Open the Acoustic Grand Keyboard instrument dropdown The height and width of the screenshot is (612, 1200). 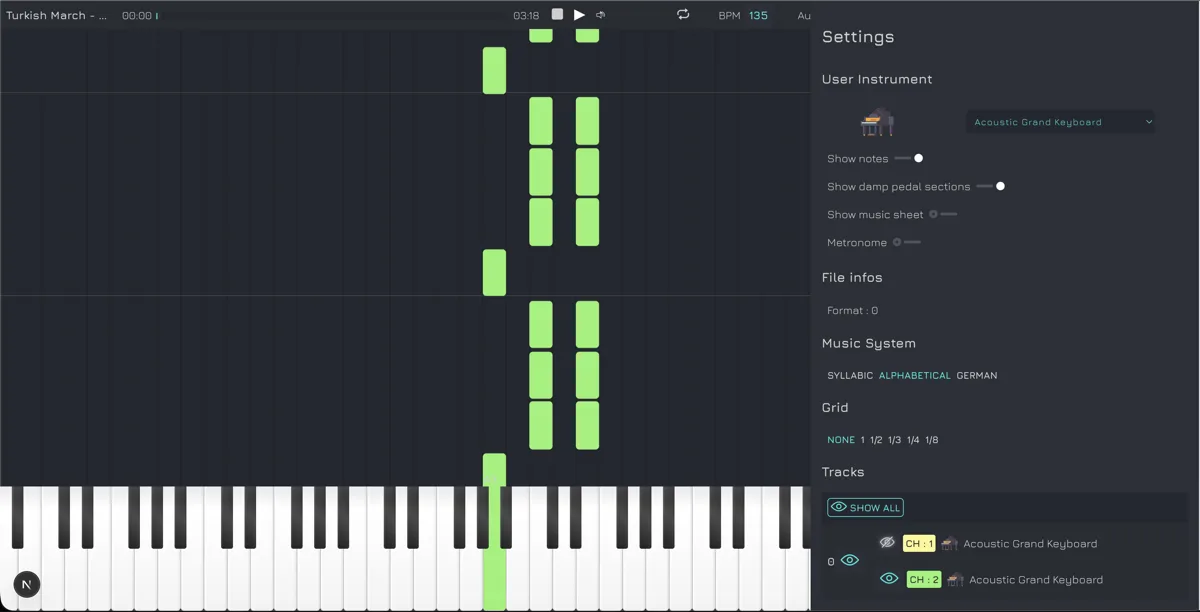(x=1061, y=122)
